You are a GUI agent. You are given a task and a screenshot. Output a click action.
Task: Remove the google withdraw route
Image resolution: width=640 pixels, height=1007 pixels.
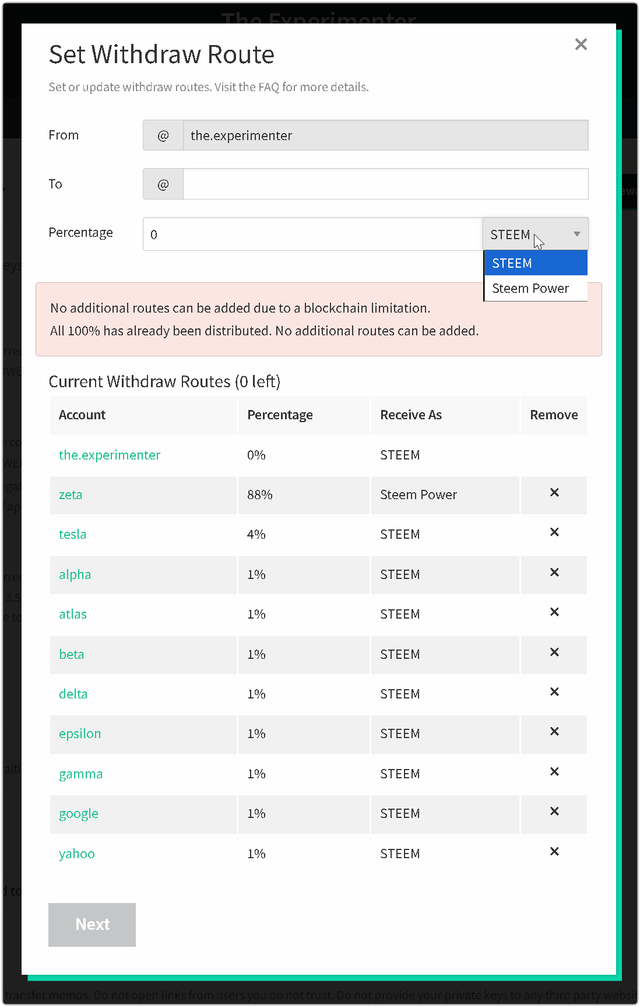click(x=554, y=813)
